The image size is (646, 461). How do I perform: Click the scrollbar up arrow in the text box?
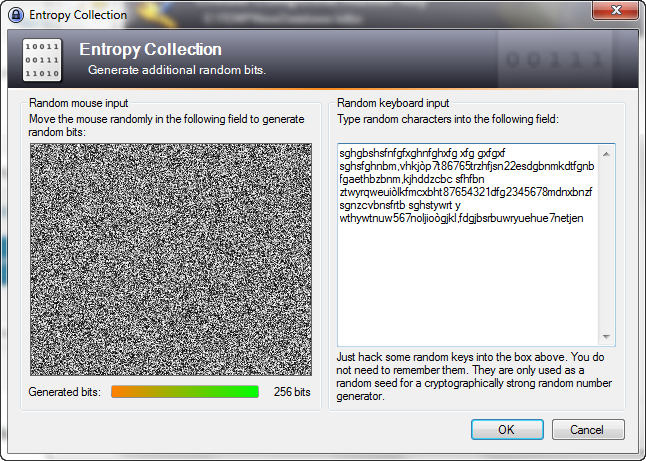(x=607, y=151)
